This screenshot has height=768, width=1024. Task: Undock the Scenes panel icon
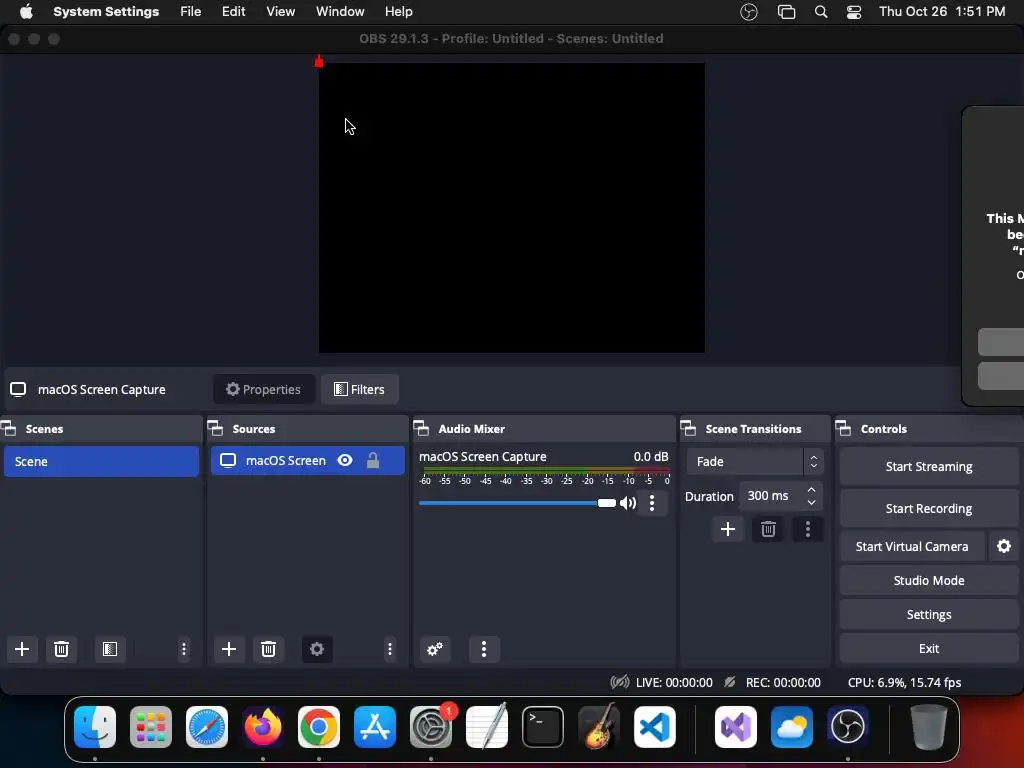click(x=8, y=429)
